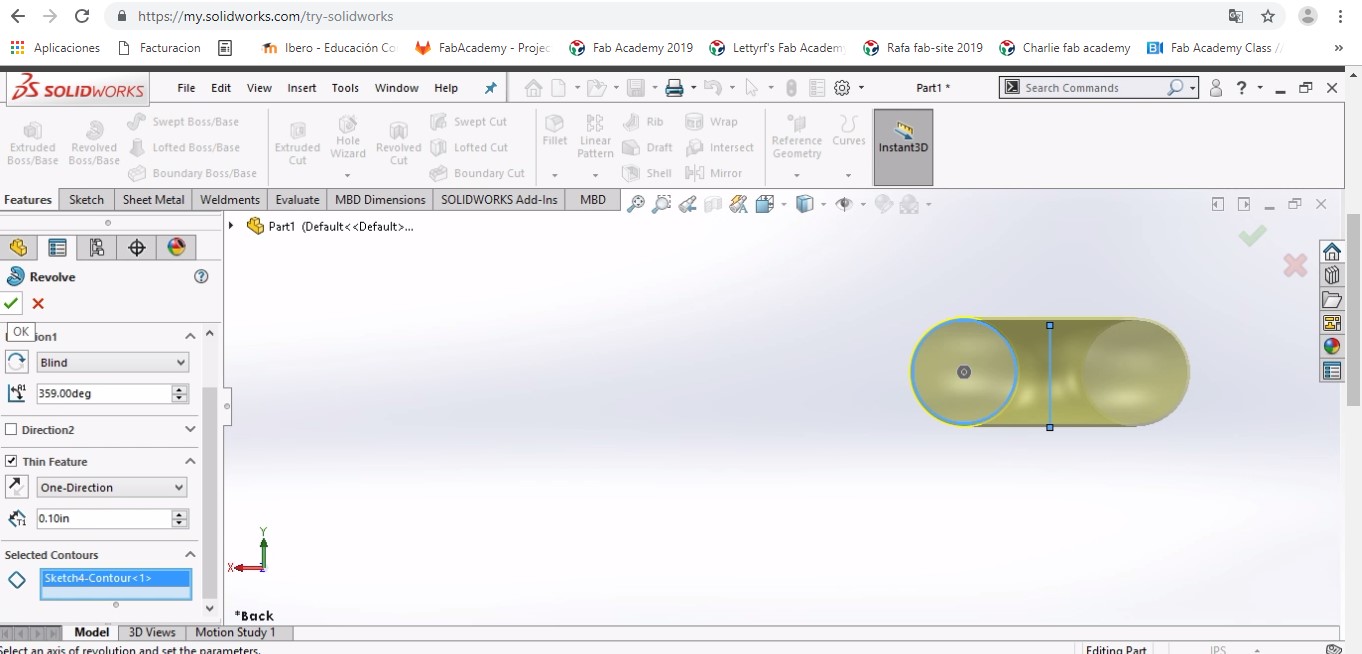Click the Home icon in title toolbar
This screenshot has width=1362, height=654.
click(533, 88)
